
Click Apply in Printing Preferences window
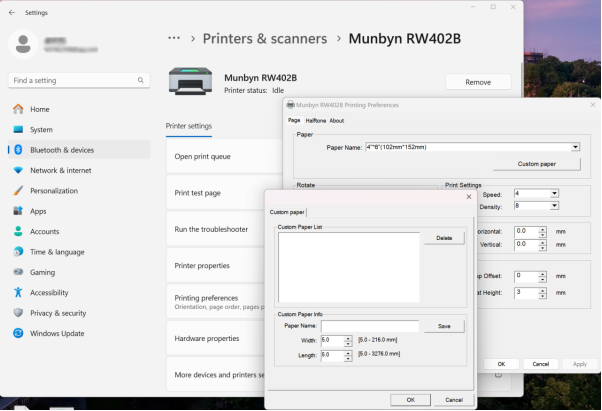(580, 364)
